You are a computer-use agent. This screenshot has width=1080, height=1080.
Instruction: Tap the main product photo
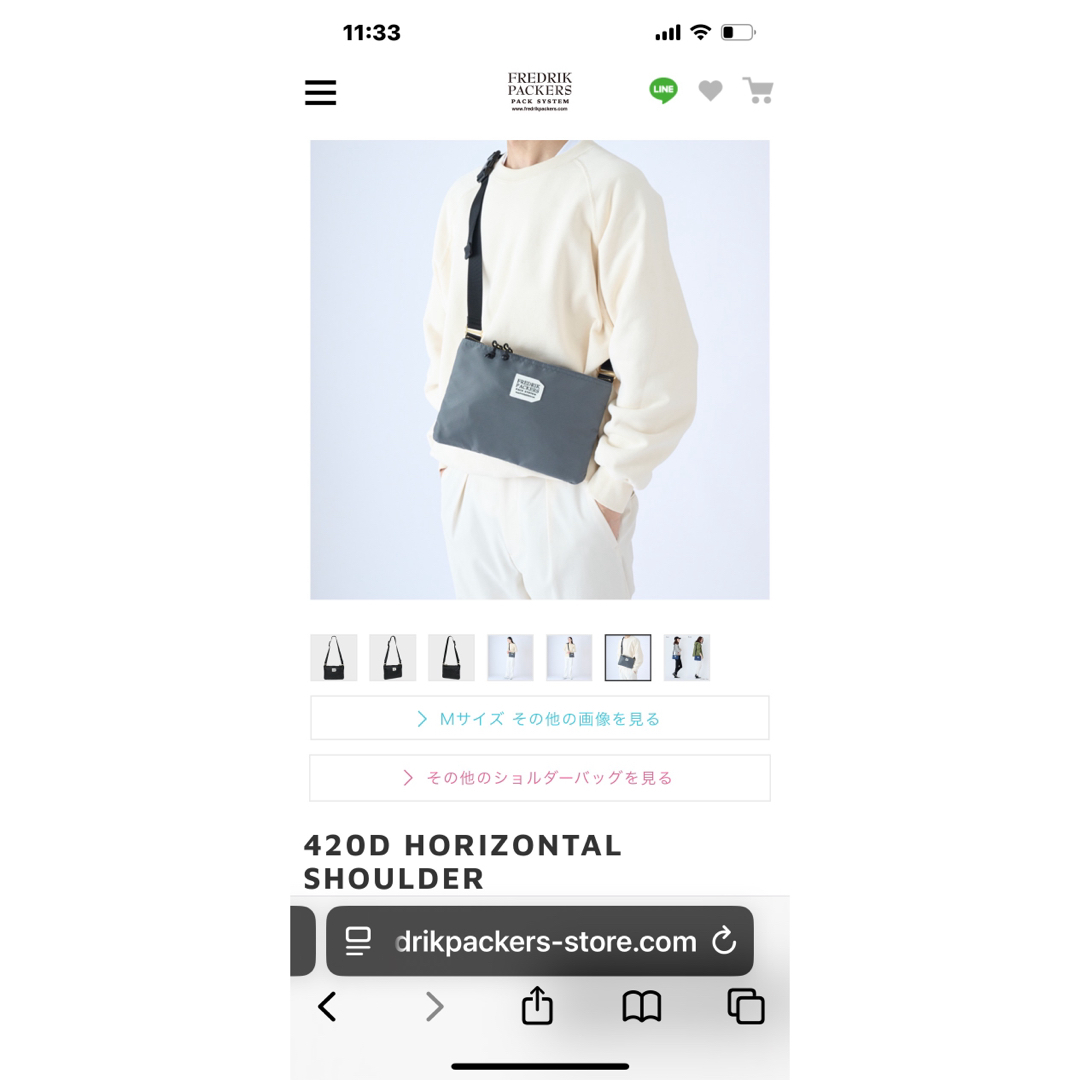(x=539, y=370)
